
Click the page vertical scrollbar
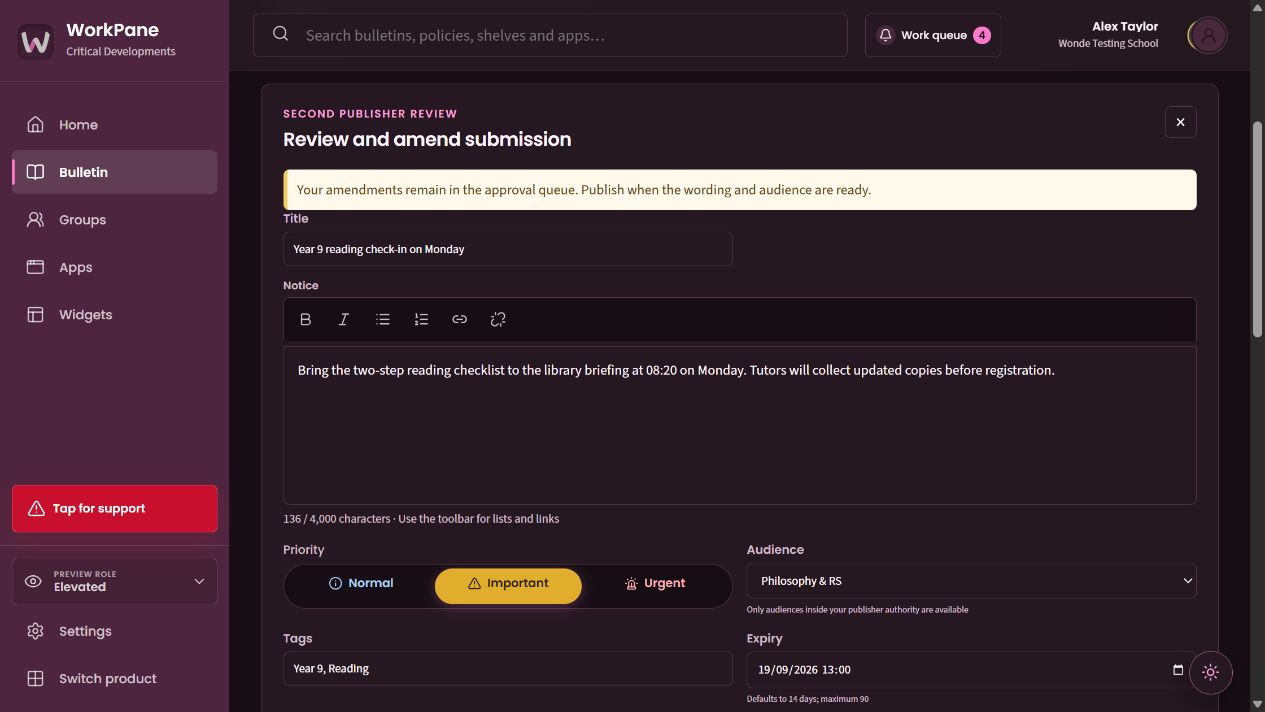(1258, 230)
